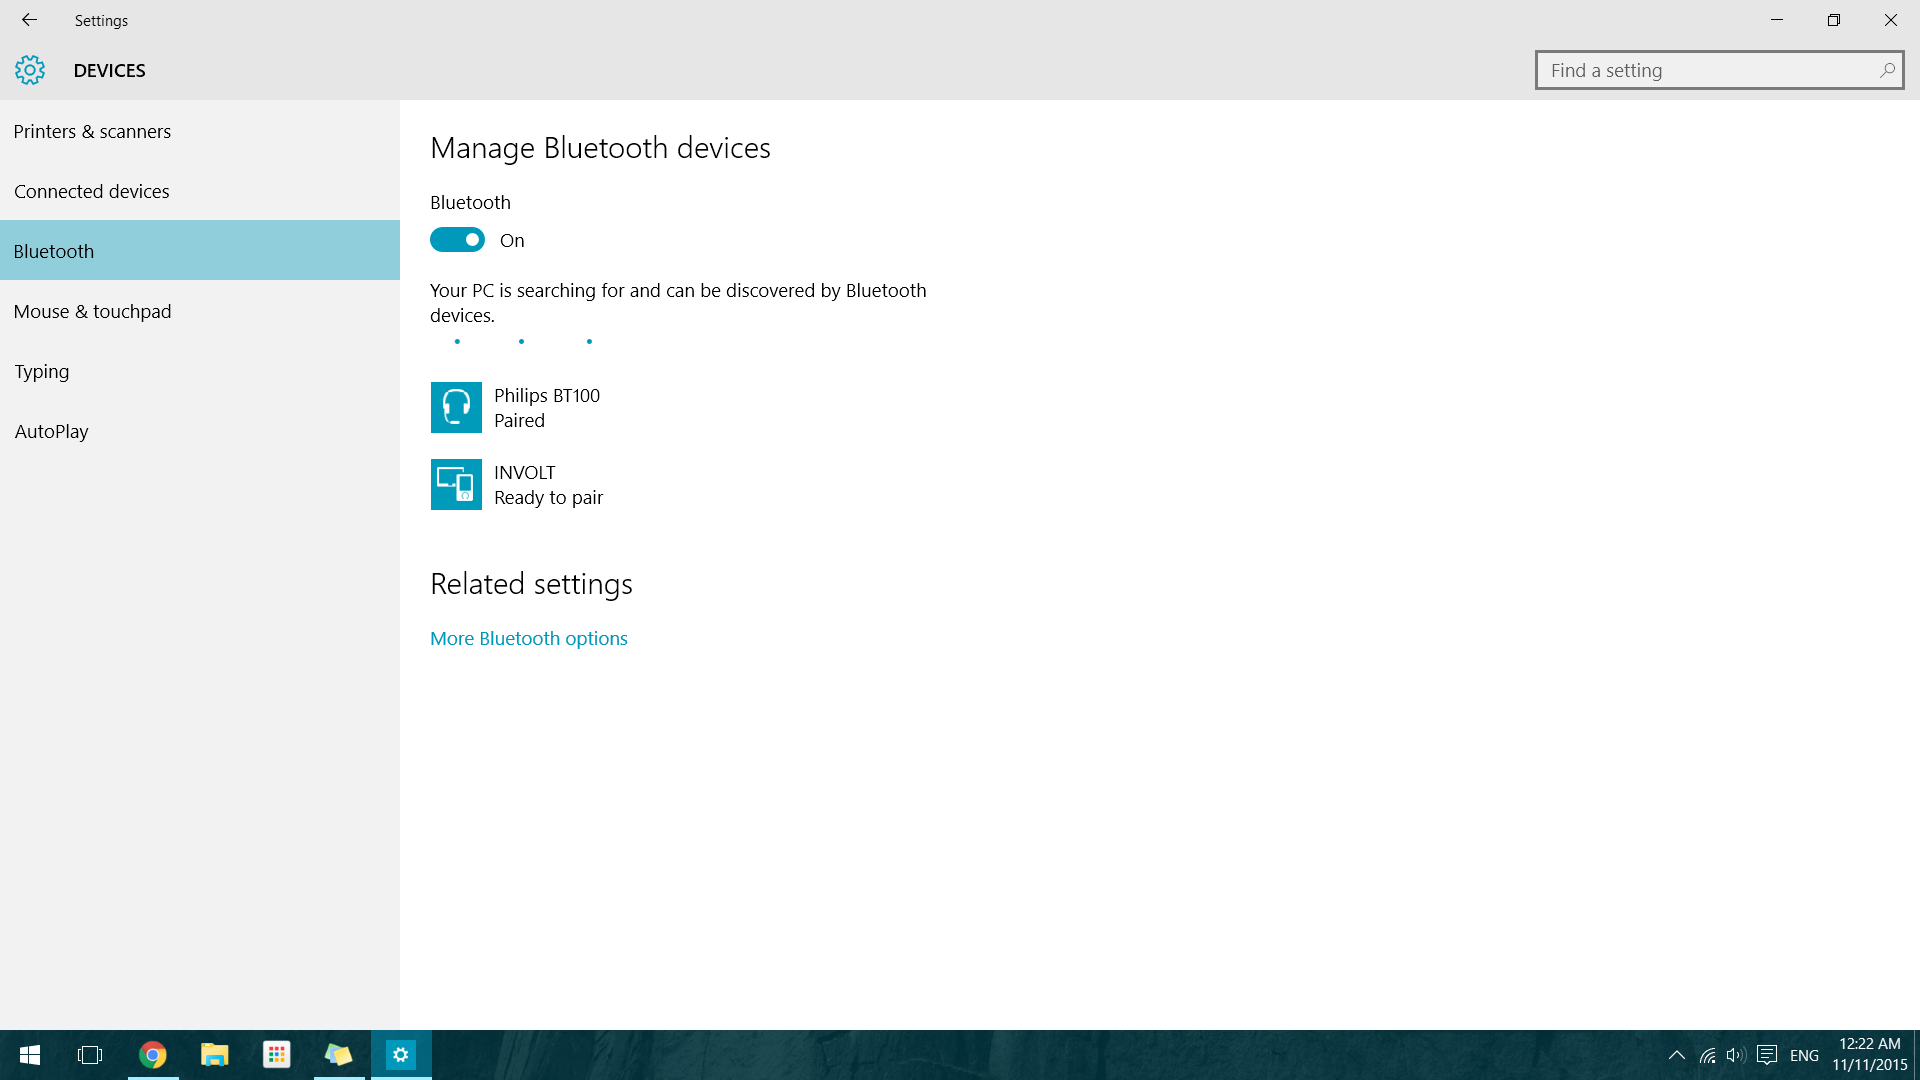
Task: Open Chrome from the taskbar
Action: pyautogui.click(x=153, y=1055)
